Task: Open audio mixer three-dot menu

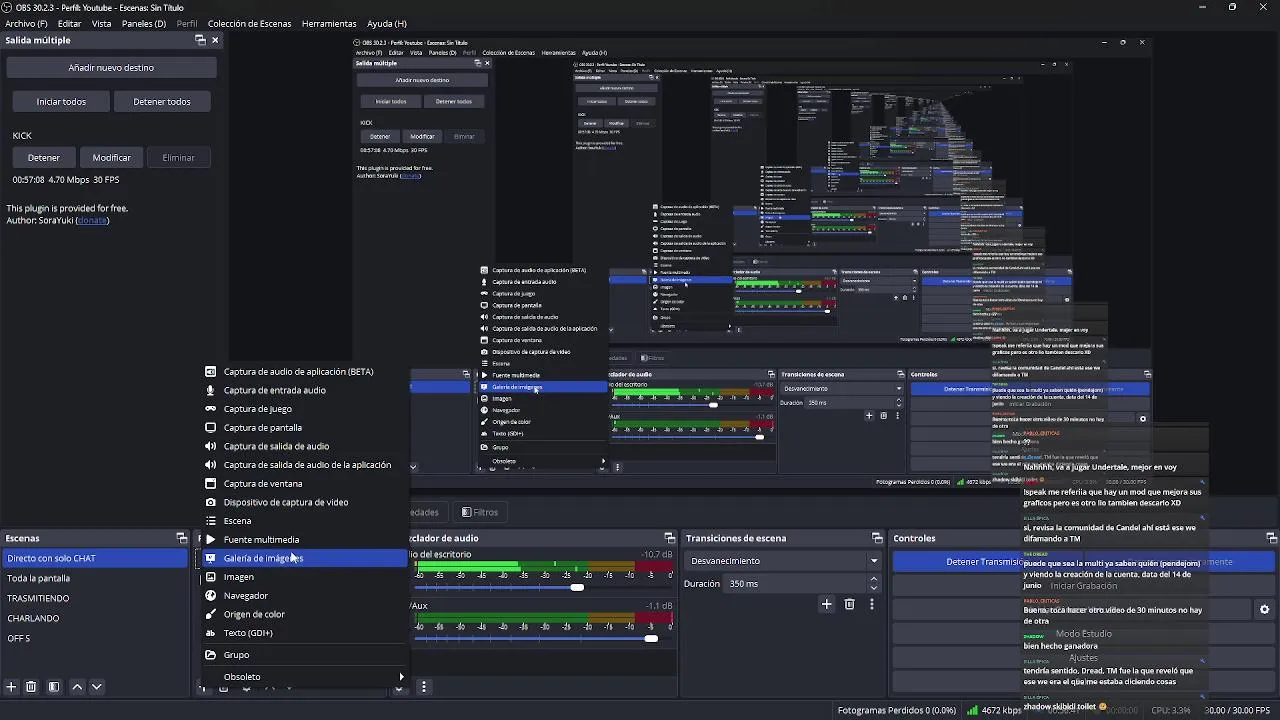Action: 424,687
